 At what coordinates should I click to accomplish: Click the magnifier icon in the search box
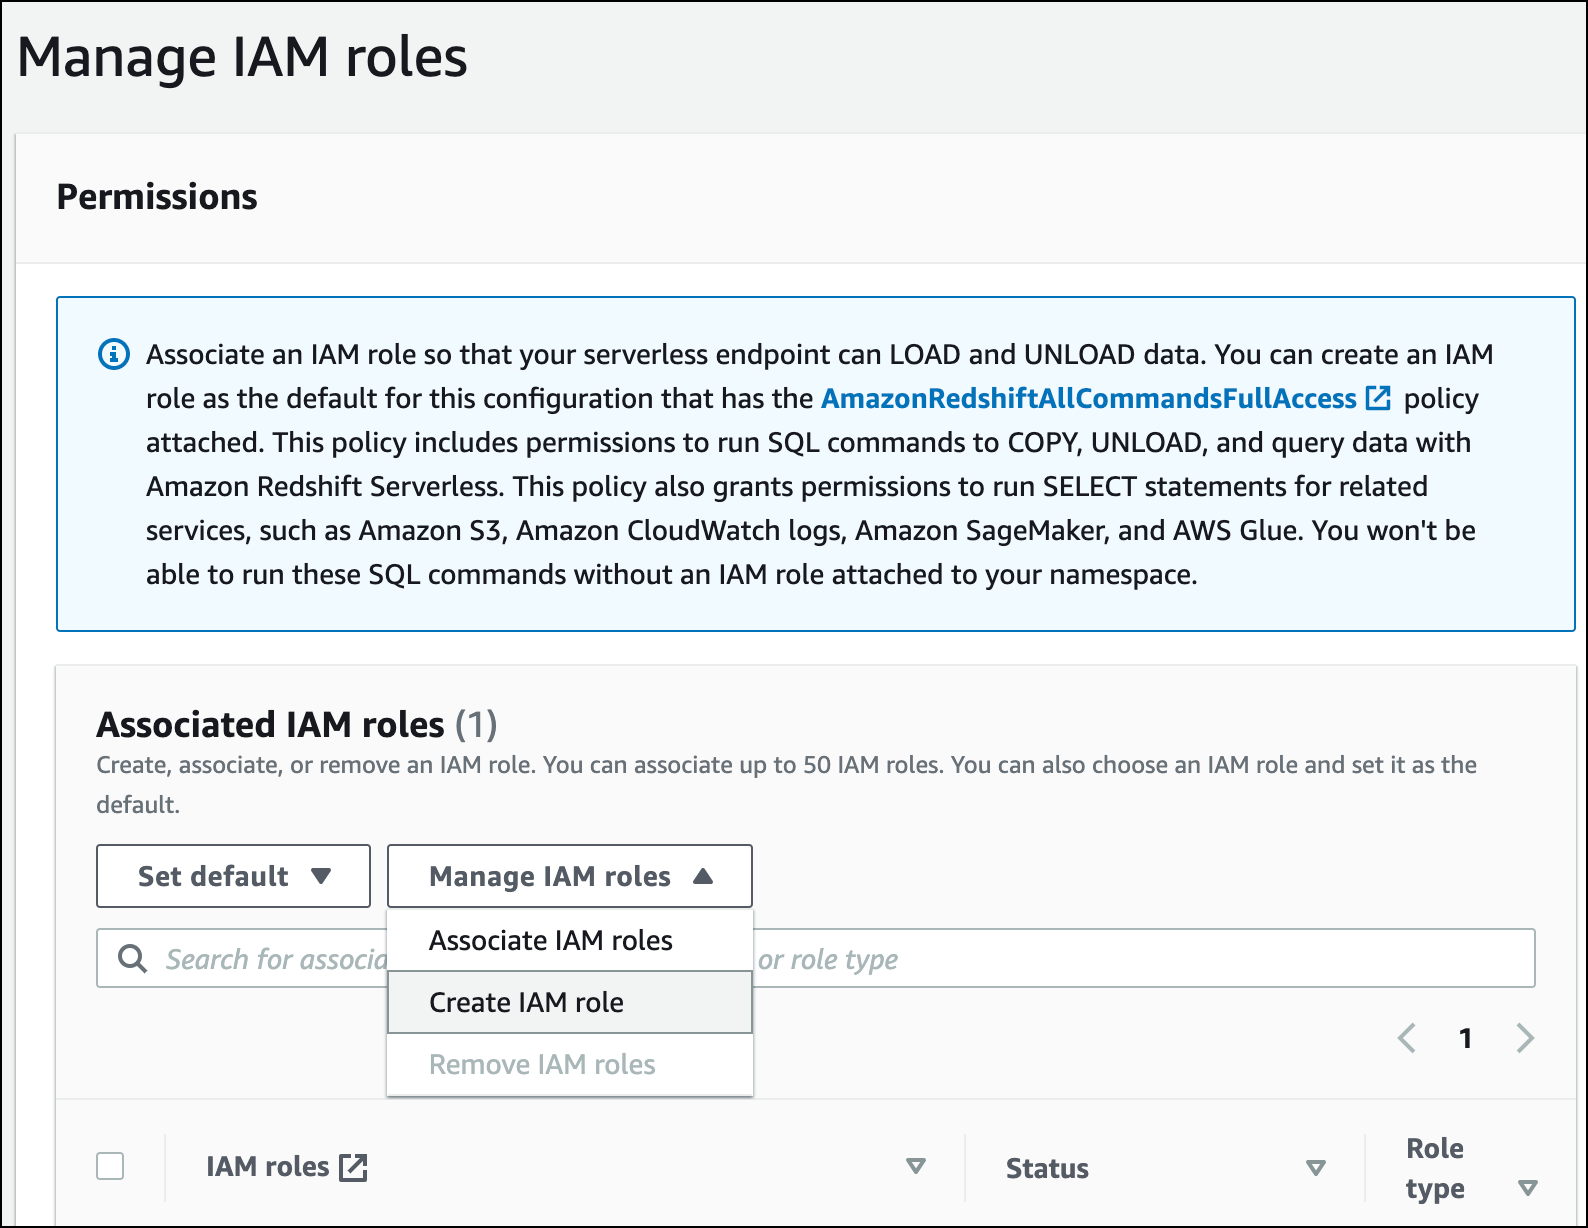132,958
